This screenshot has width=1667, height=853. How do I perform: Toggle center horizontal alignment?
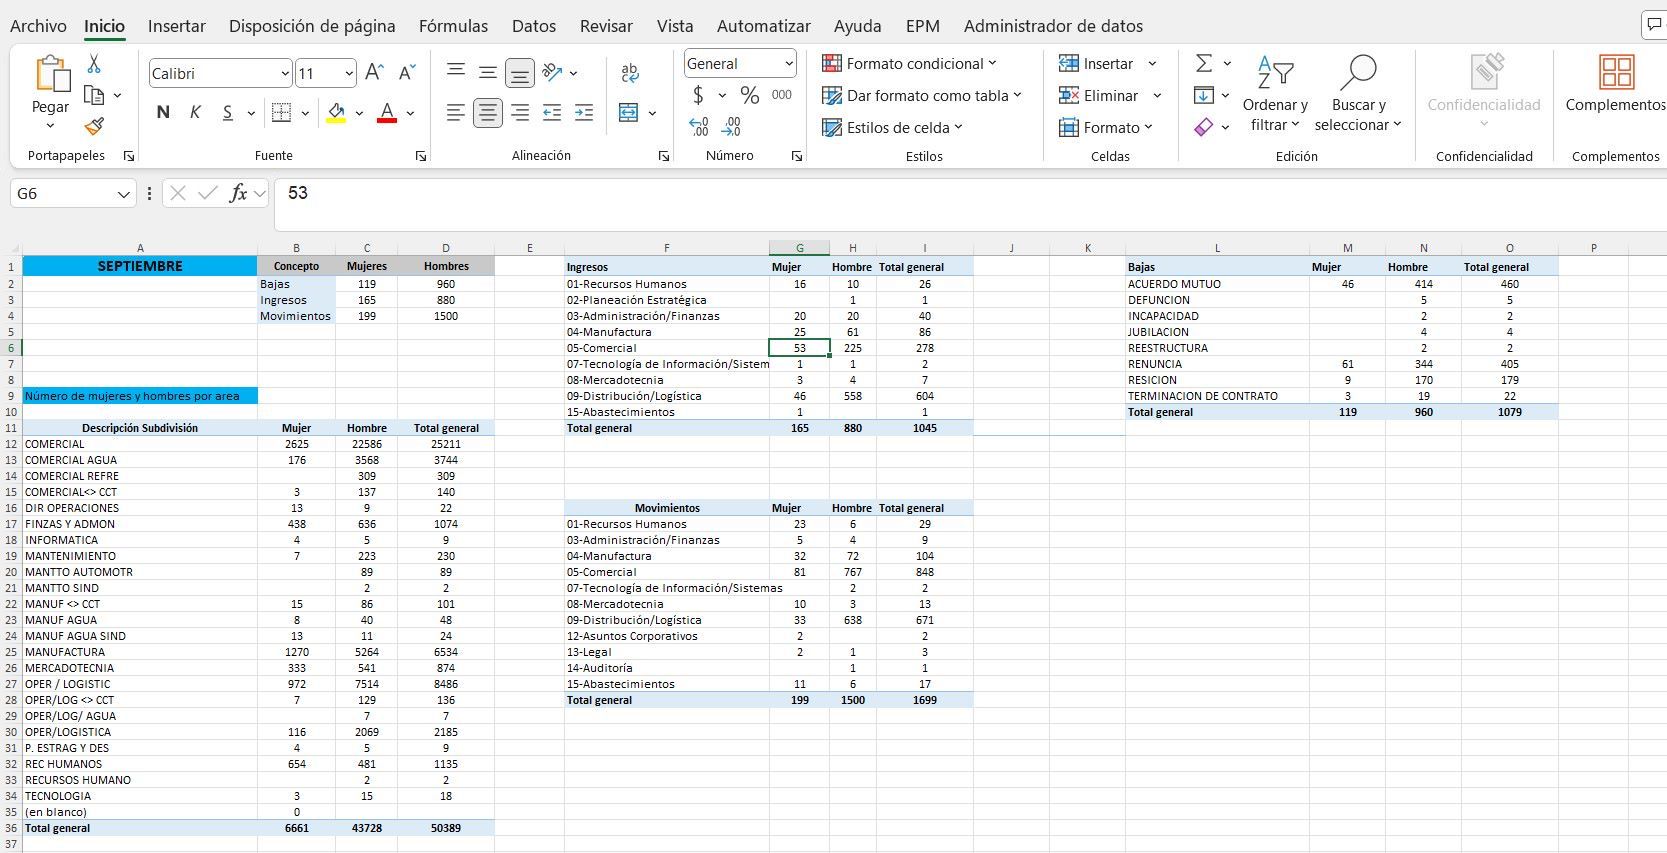tap(488, 113)
